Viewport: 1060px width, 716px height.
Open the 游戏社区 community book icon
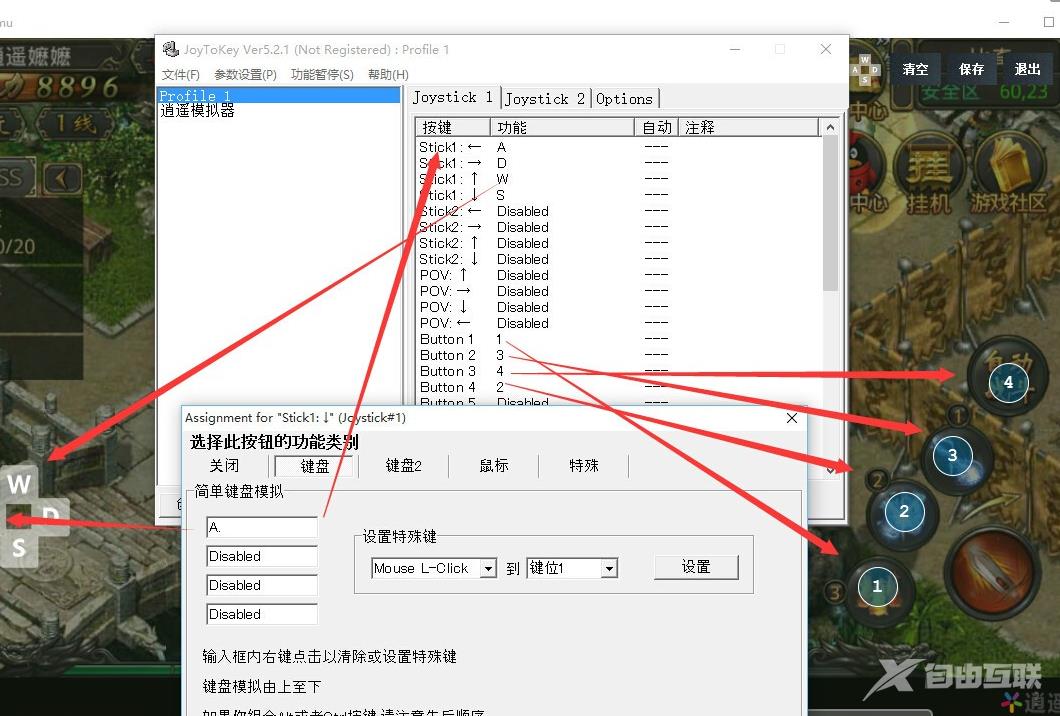1007,172
